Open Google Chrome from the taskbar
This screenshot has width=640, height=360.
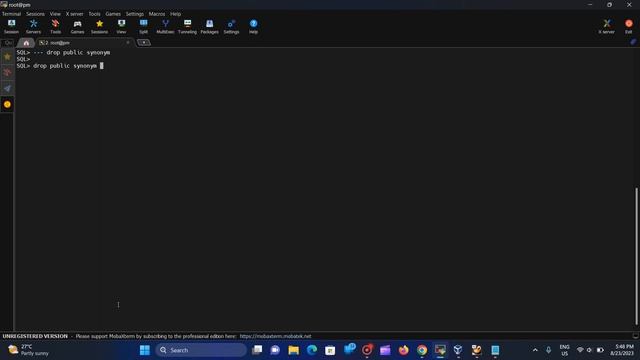(x=422, y=350)
